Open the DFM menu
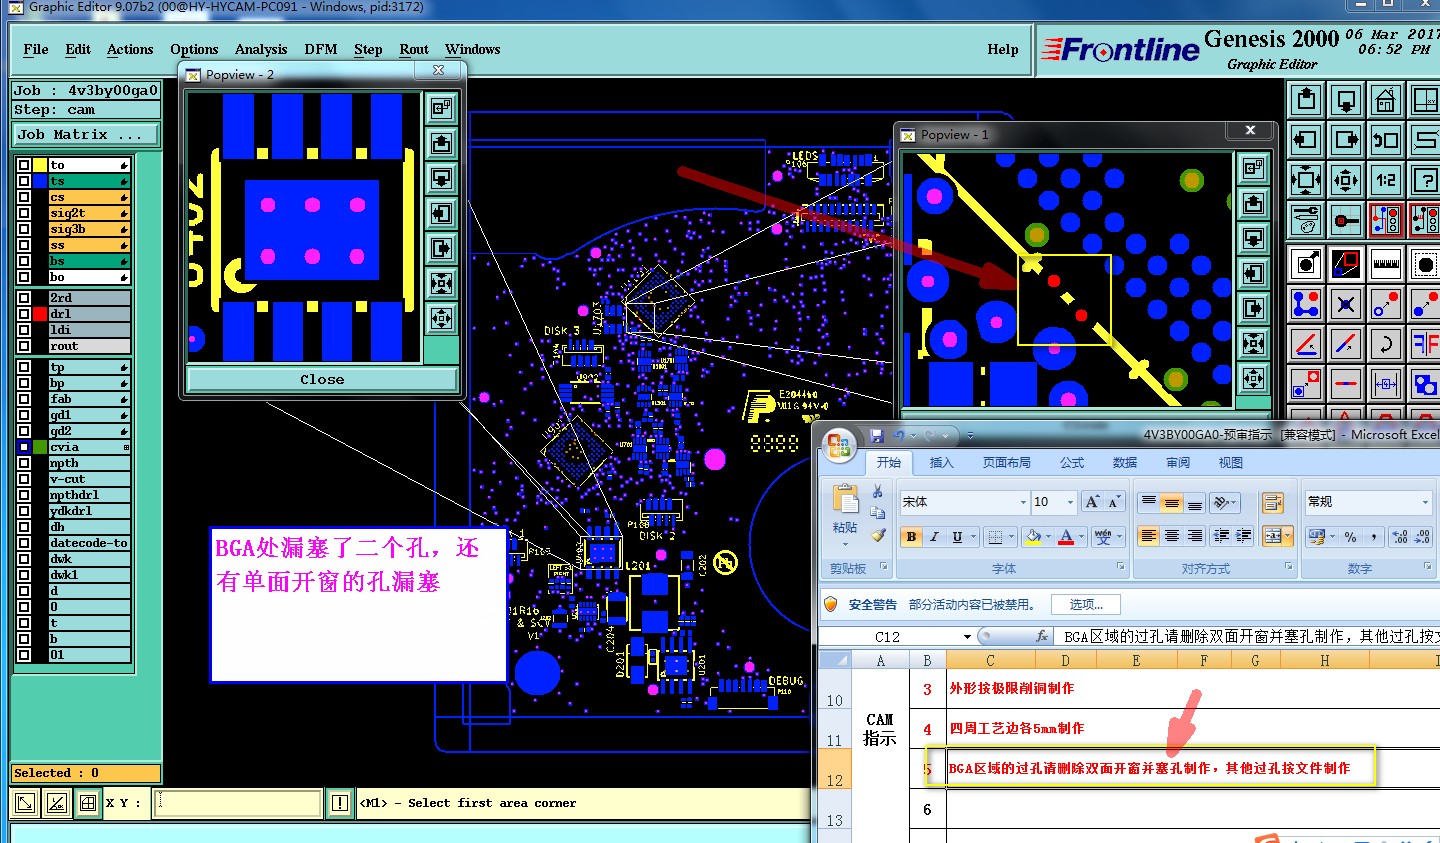Image resolution: width=1440 pixels, height=843 pixels. point(321,49)
